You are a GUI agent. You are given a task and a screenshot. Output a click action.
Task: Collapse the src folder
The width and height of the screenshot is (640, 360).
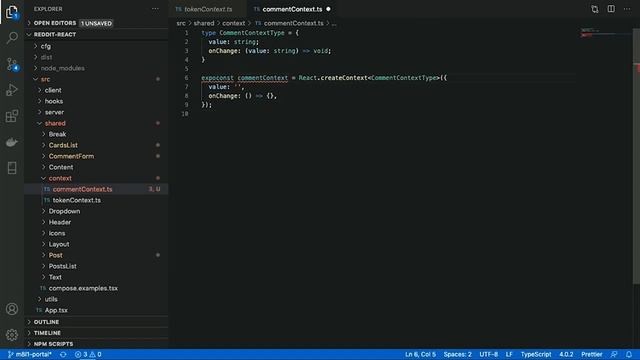click(x=45, y=79)
